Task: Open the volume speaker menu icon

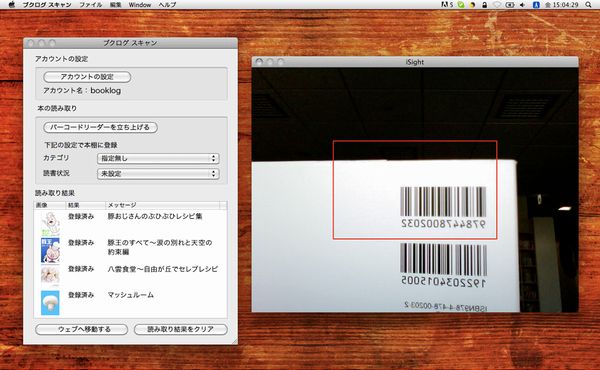Action: tap(522, 5)
